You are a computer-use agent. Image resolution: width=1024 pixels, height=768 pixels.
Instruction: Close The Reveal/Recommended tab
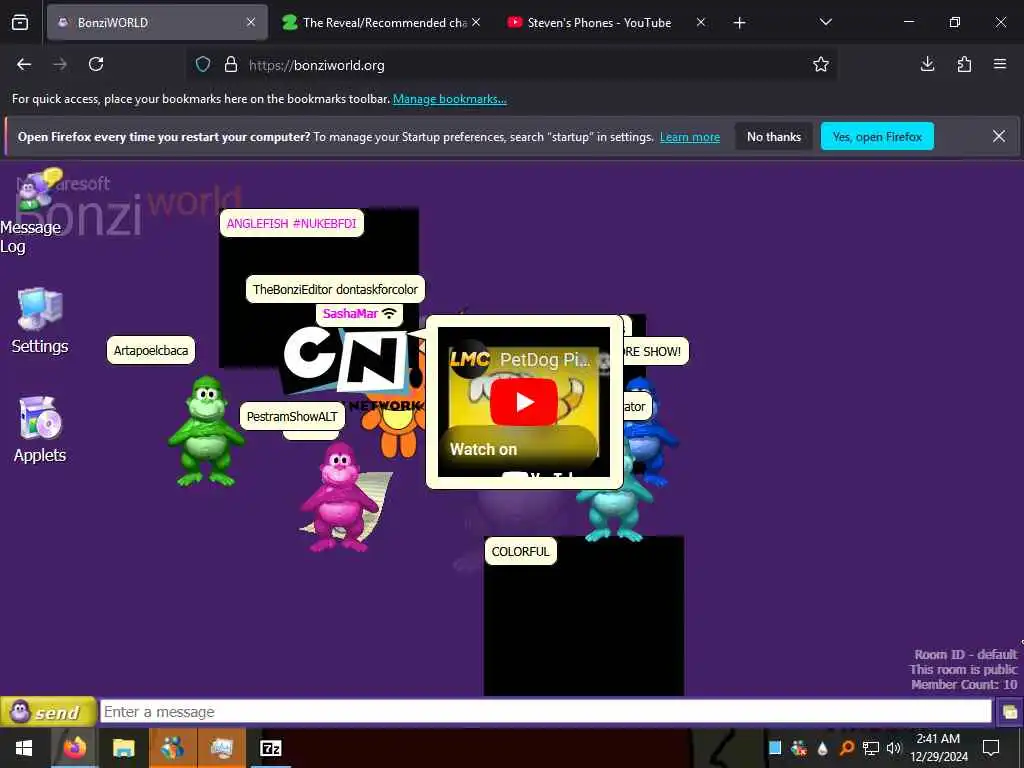476,22
